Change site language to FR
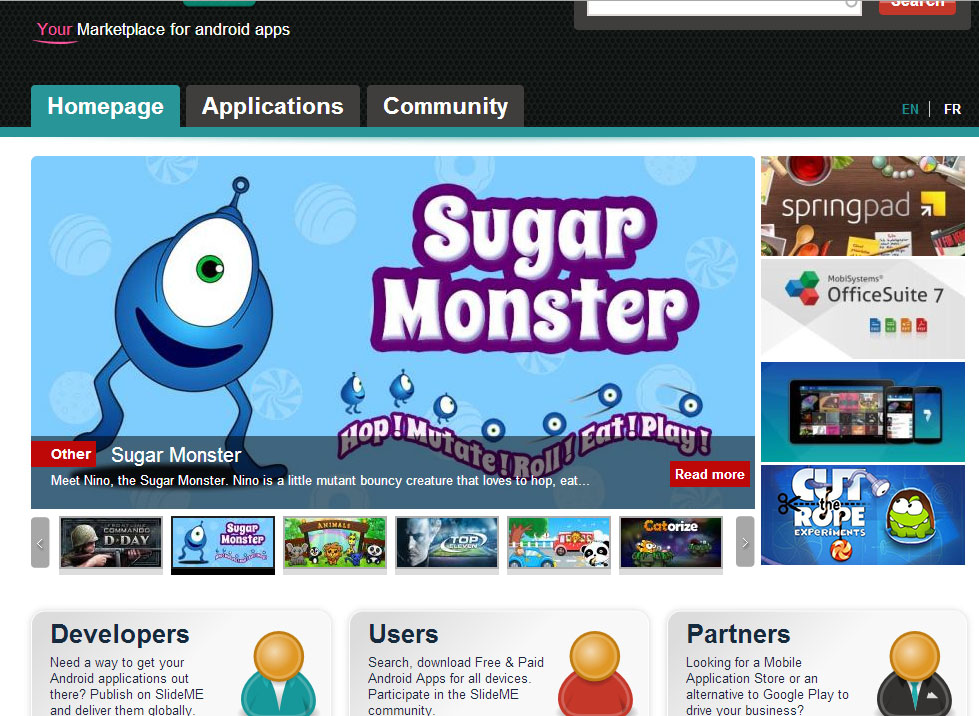This screenshot has width=979, height=716. coord(952,109)
